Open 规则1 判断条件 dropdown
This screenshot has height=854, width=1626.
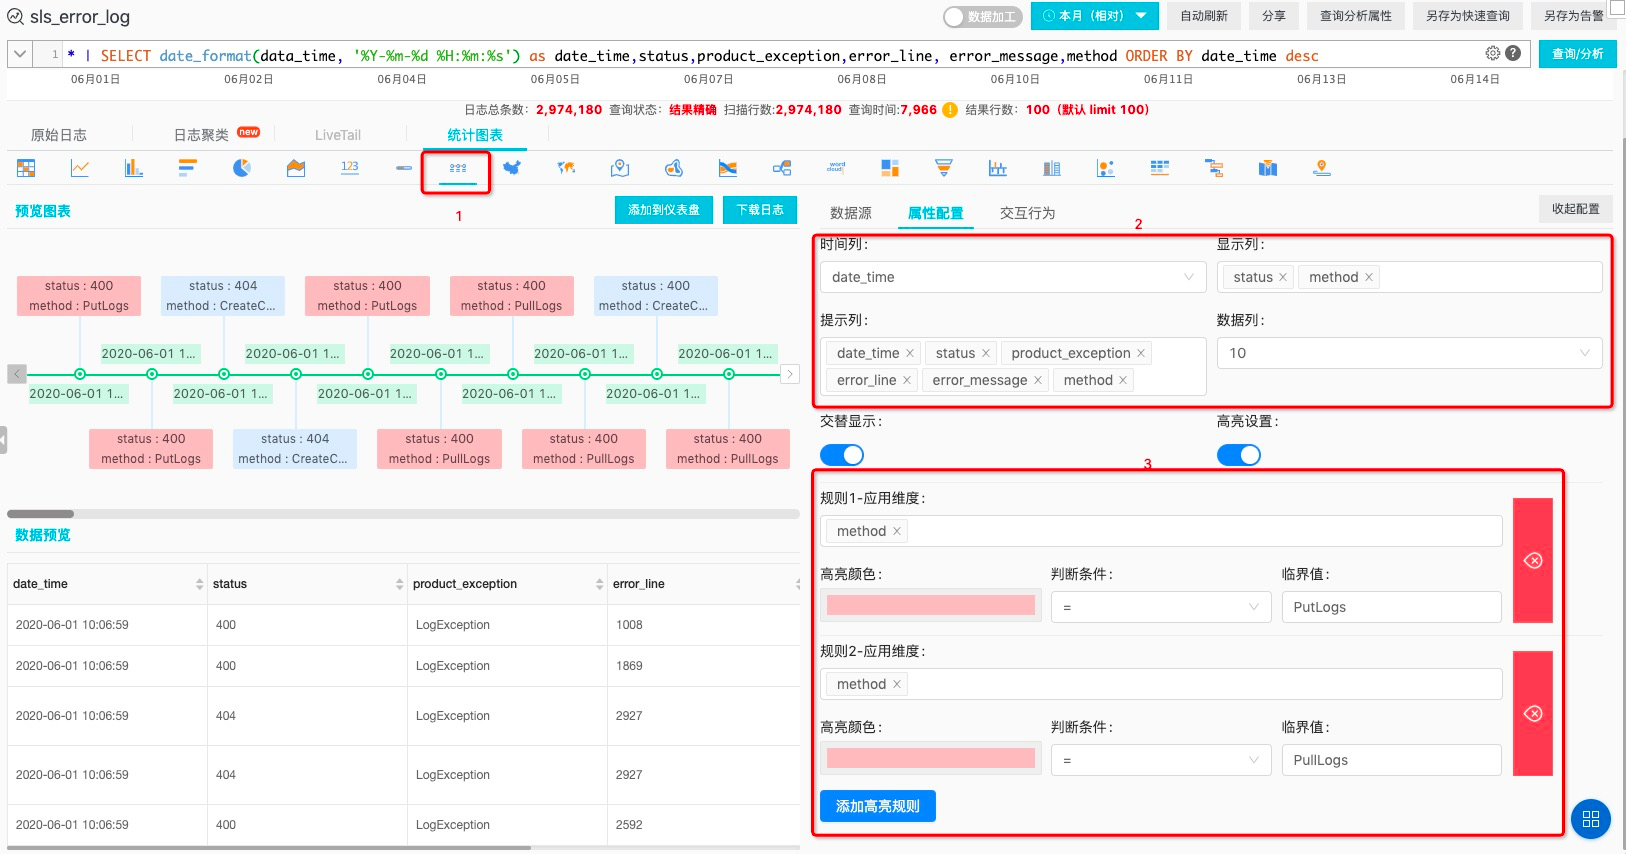click(1161, 607)
